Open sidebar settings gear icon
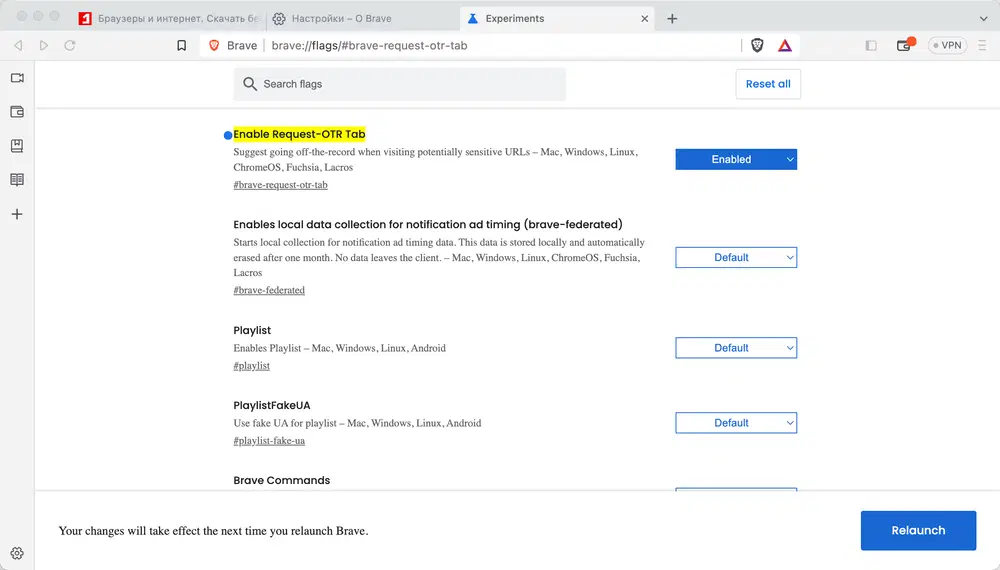1000x570 pixels. coord(17,553)
